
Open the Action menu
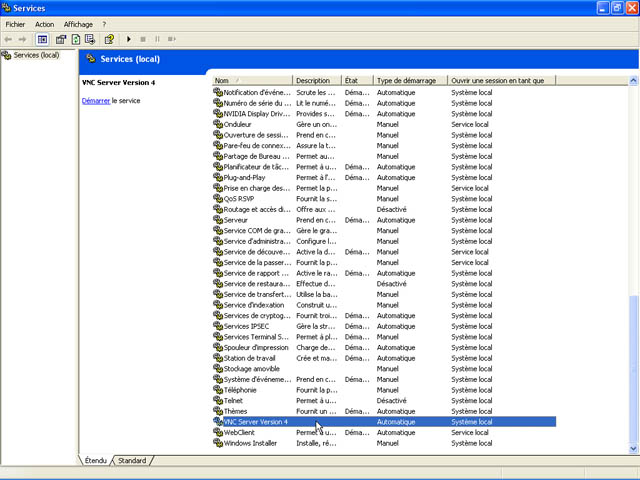pos(44,24)
